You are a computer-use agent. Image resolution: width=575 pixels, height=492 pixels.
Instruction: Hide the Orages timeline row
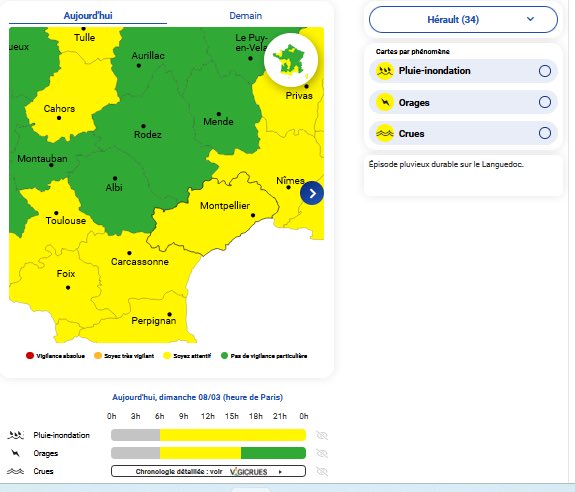coord(322,453)
